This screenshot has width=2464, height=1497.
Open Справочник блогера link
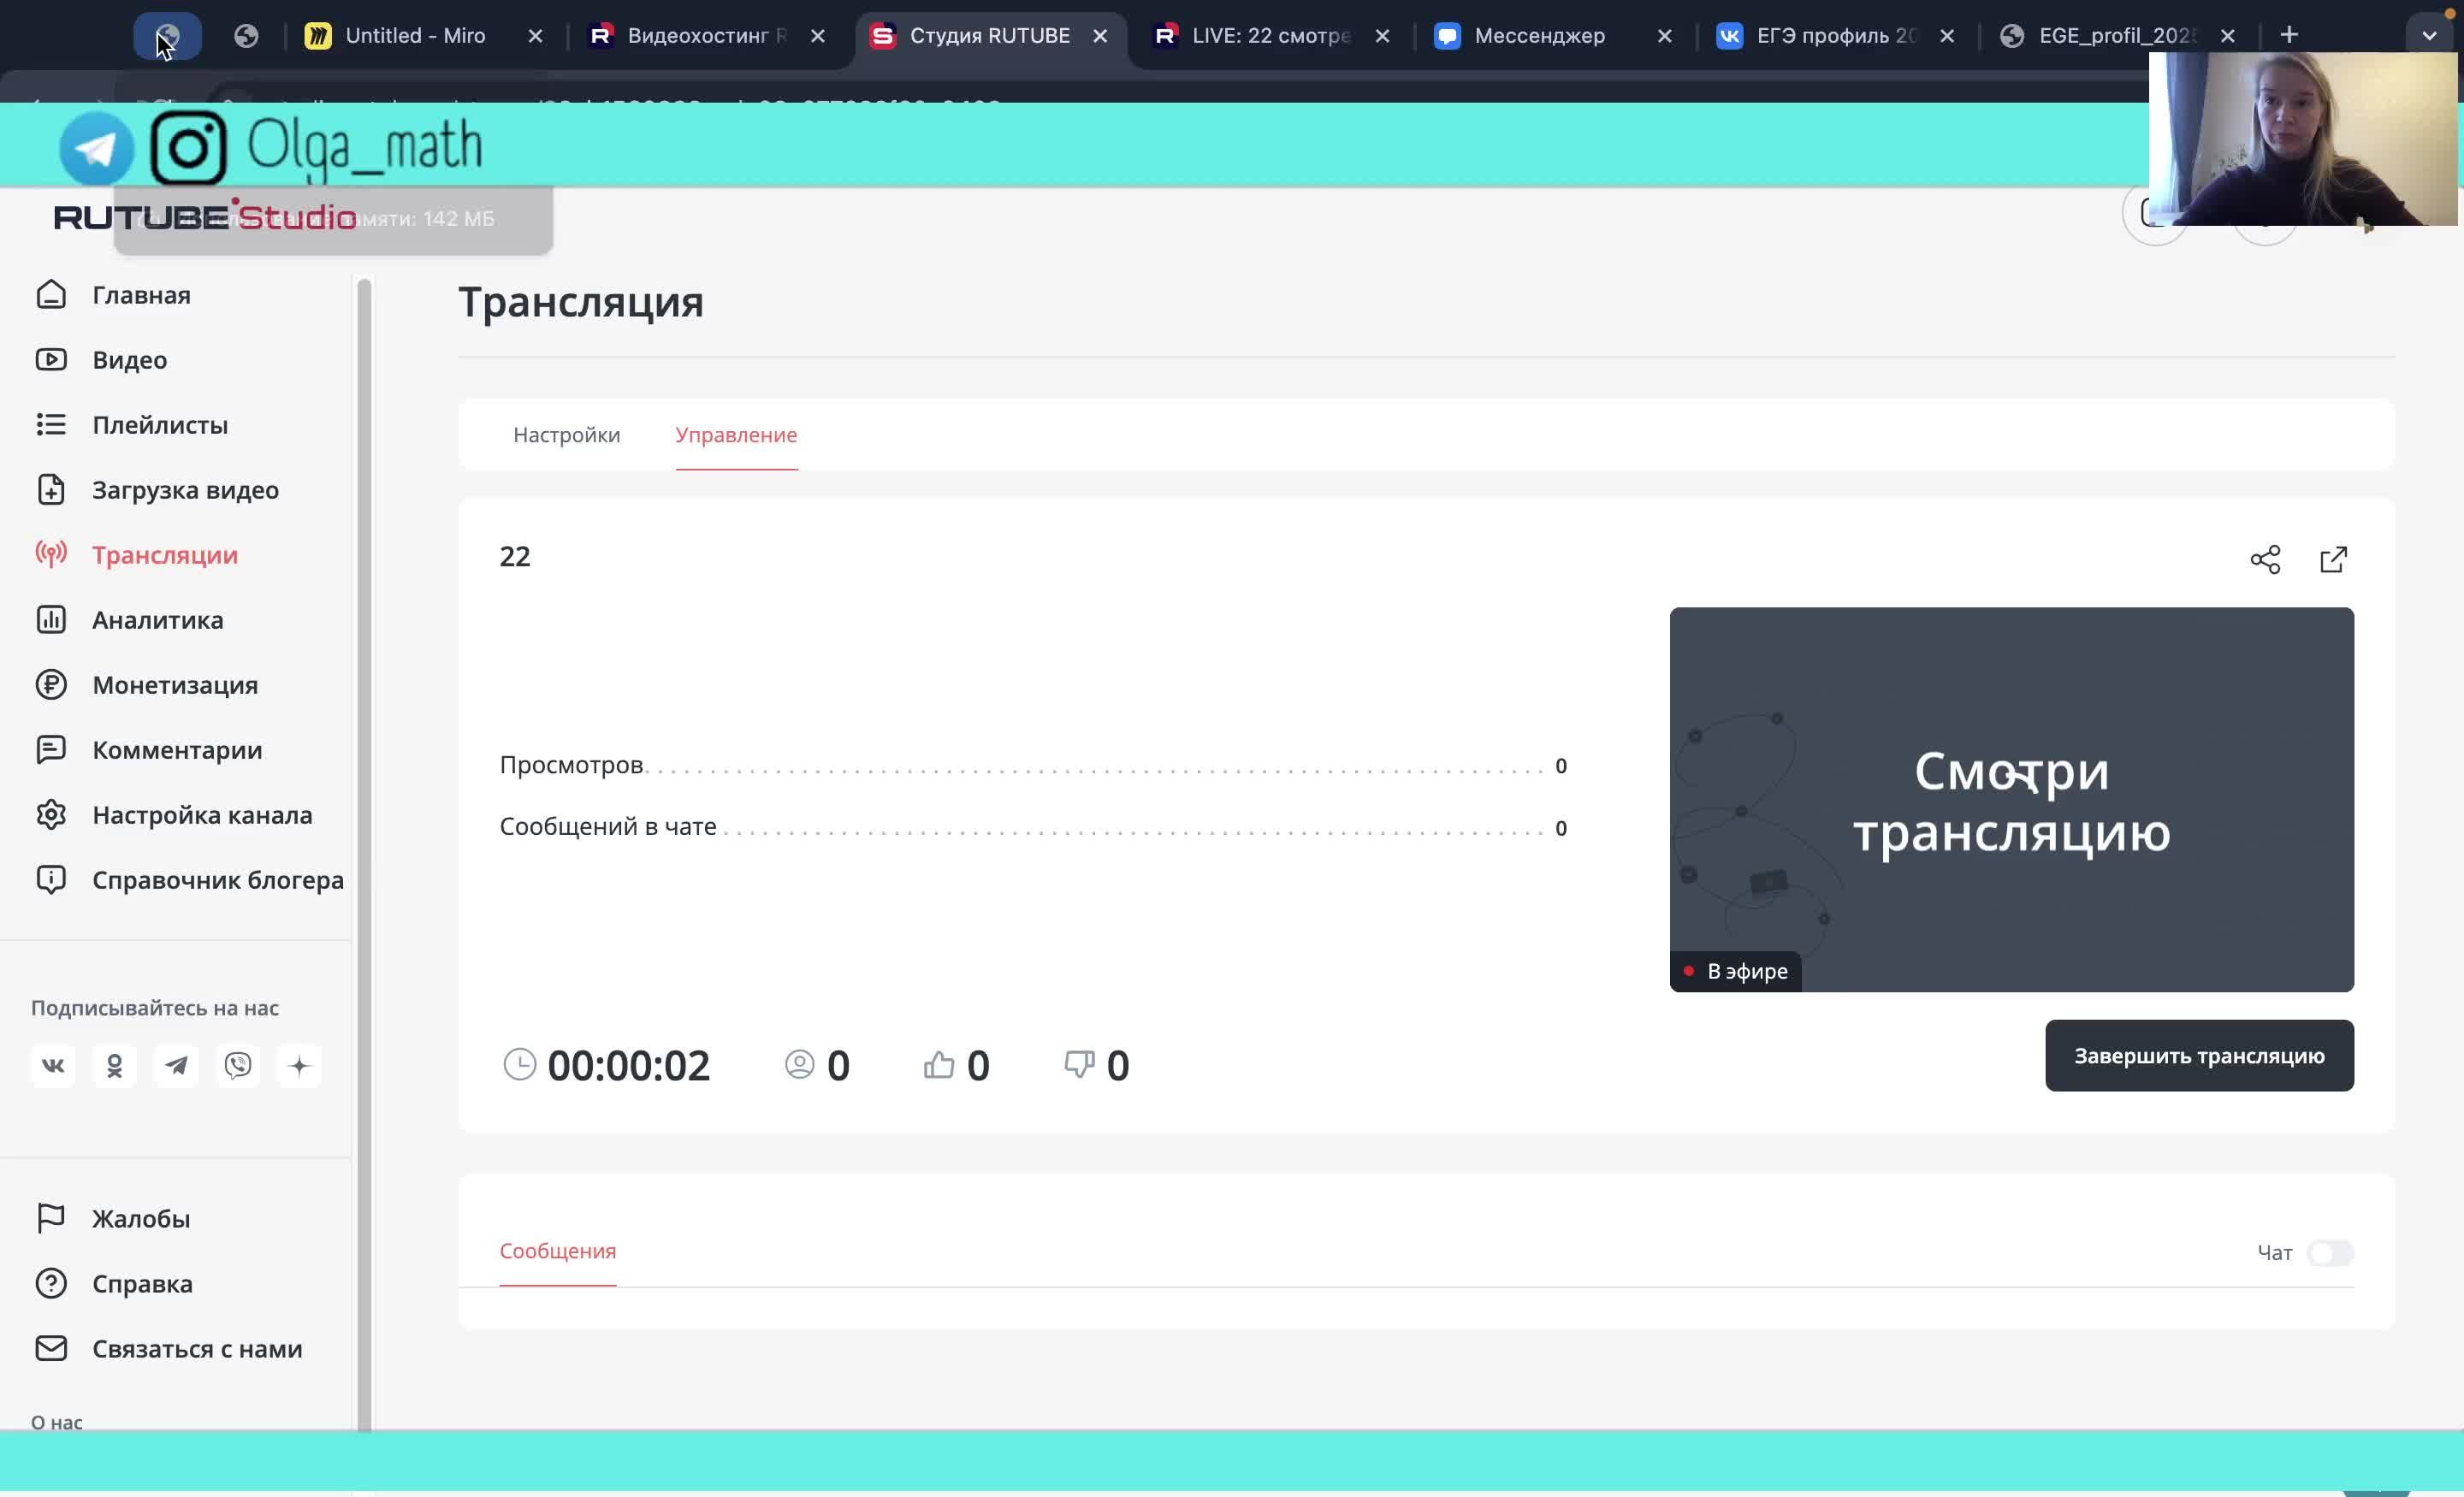click(218, 879)
